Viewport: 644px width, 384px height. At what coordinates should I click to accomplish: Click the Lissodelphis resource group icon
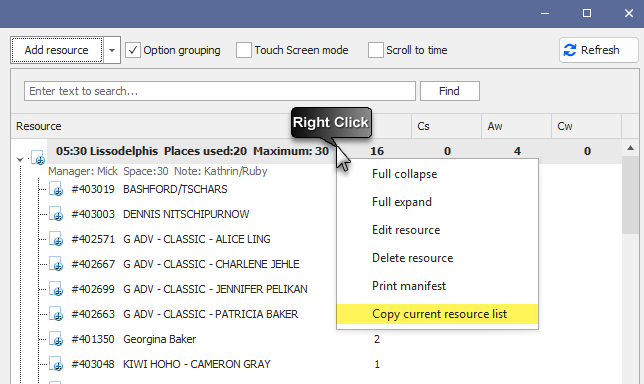click(x=38, y=158)
